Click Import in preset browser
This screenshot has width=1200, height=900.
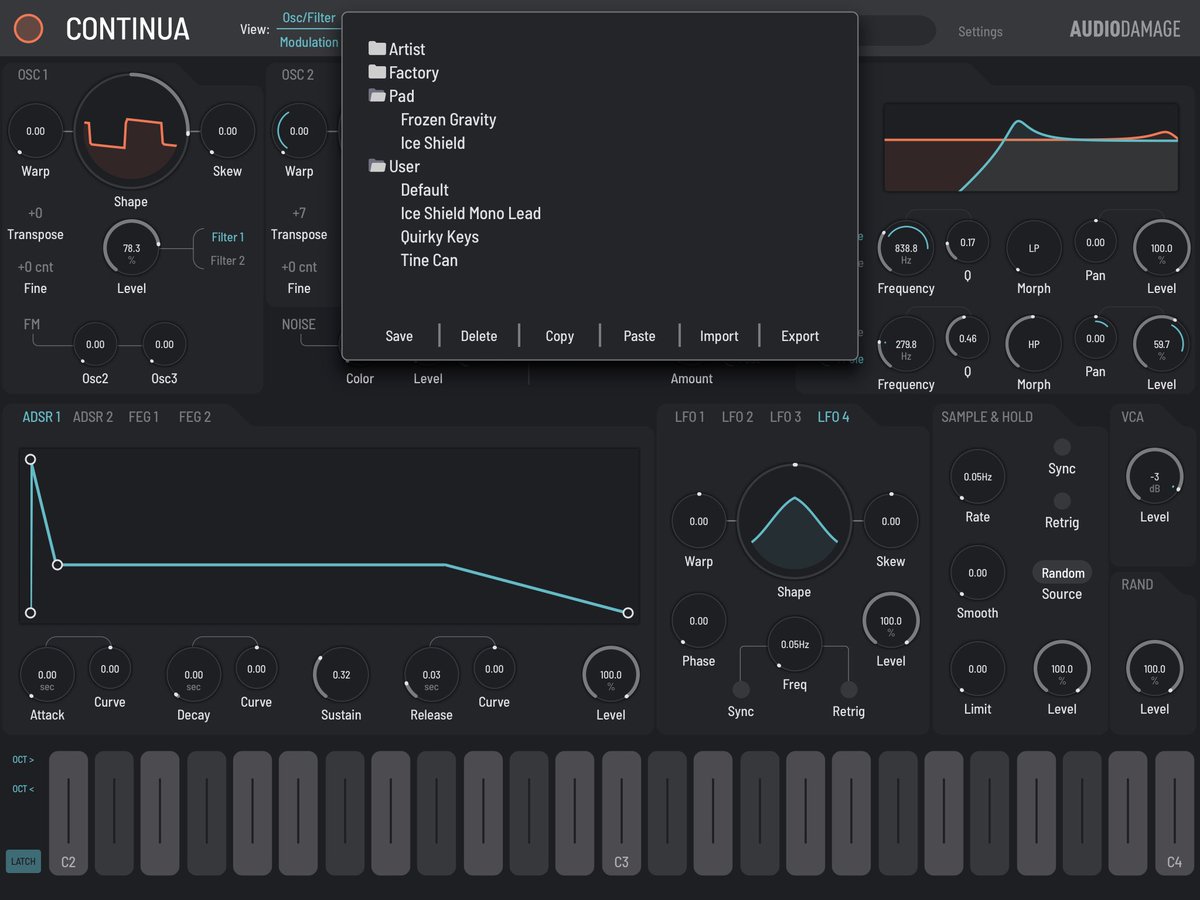(x=719, y=336)
